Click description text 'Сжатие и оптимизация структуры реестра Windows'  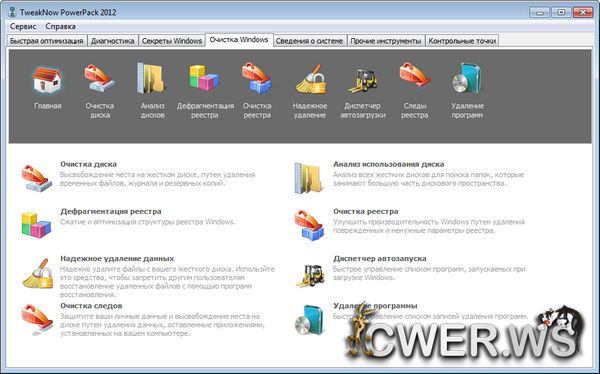[x=147, y=222]
